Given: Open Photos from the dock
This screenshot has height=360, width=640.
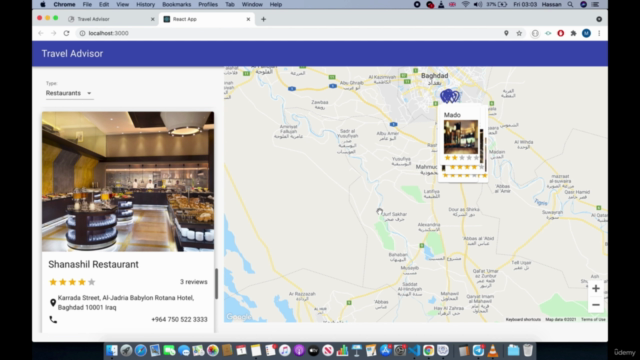Looking at the screenshot, I should coord(213,350).
